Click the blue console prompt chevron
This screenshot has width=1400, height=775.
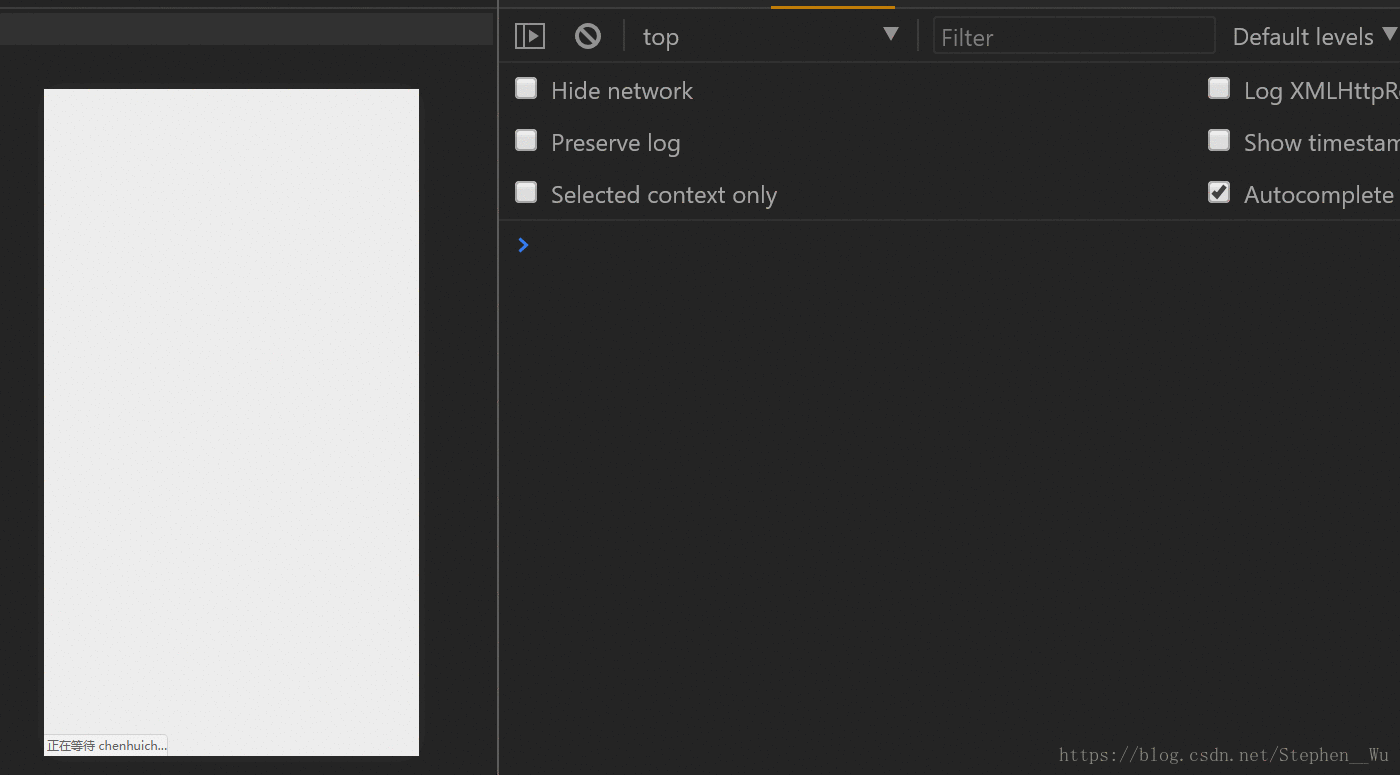[523, 245]
